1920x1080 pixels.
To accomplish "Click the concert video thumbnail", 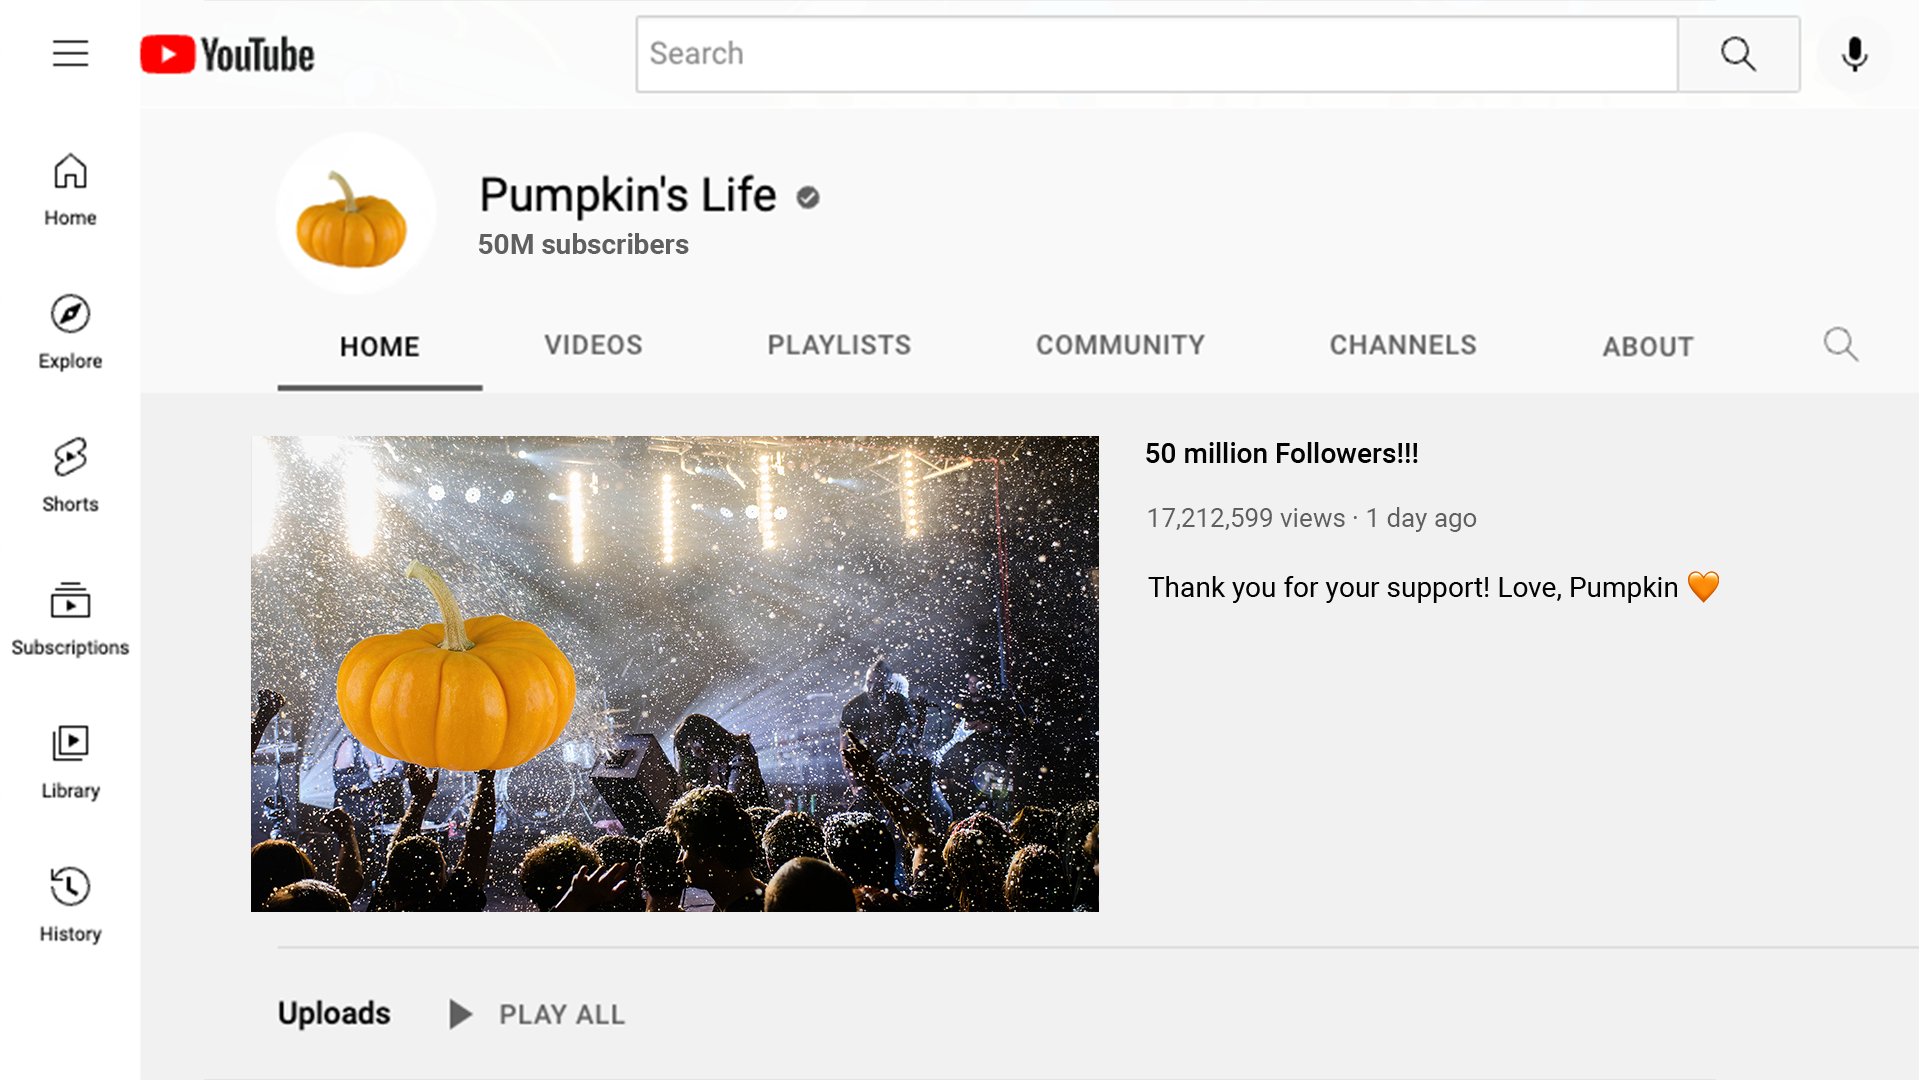I will coord(676,674).
